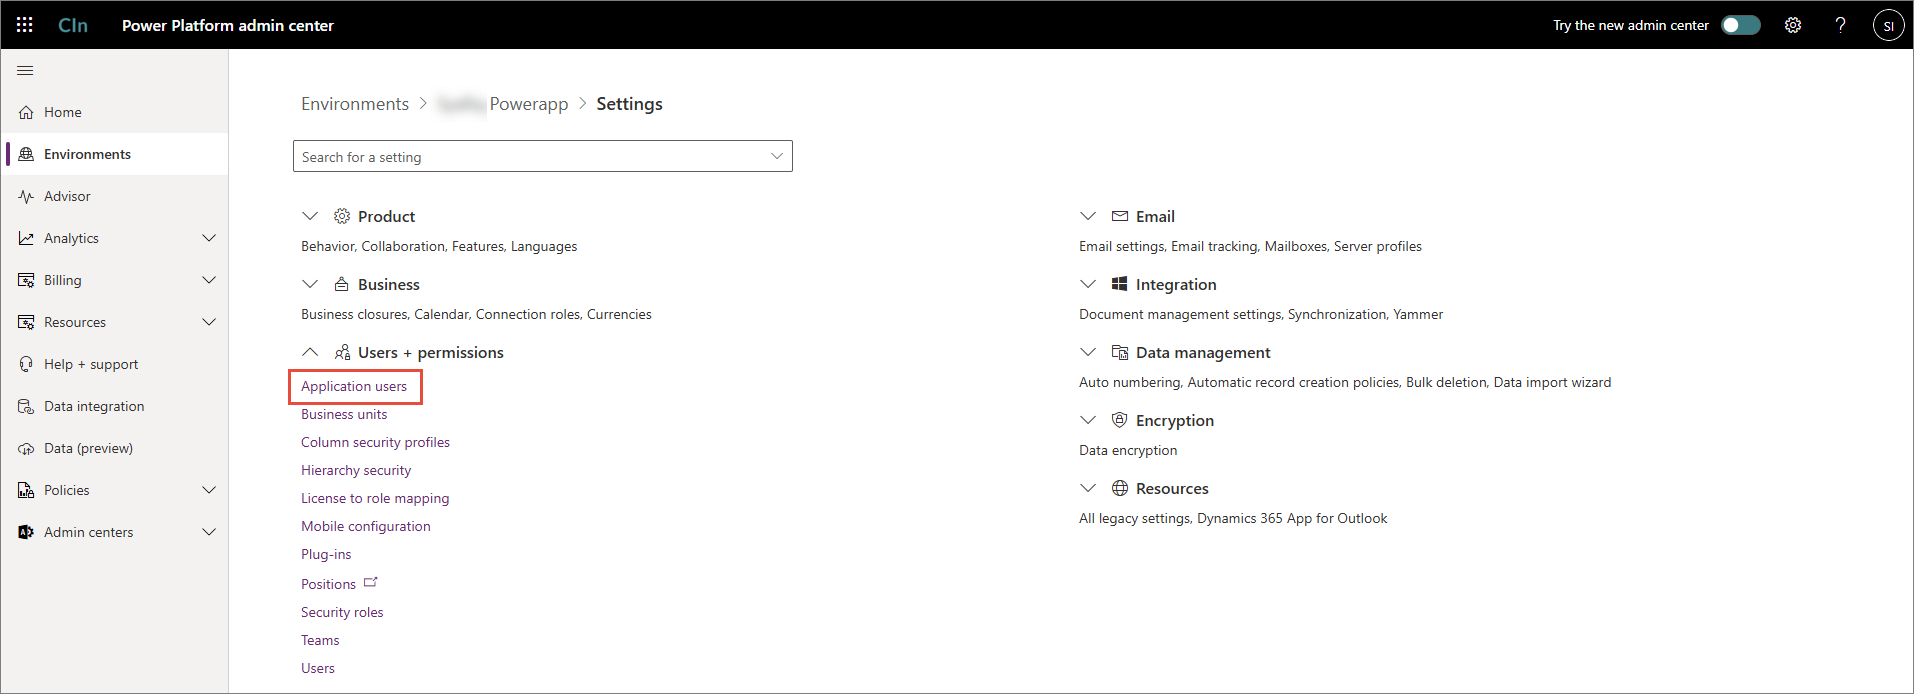Collapse the navigation hamburger menu
Viewport: 1914px width, 694px height.
[x=25, y=71]
